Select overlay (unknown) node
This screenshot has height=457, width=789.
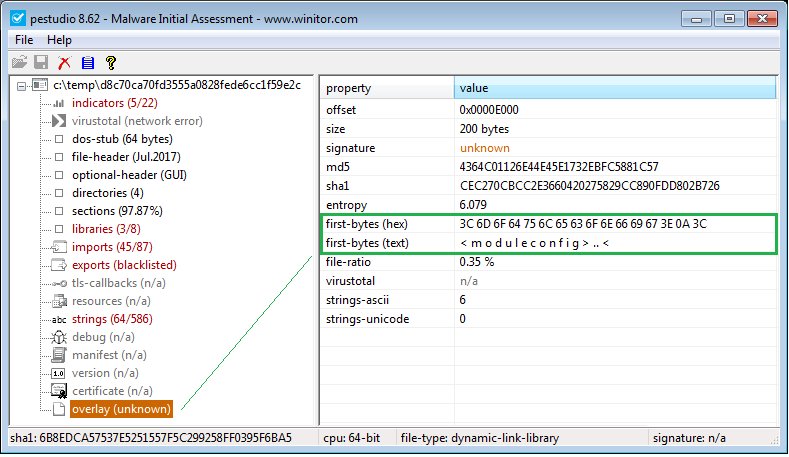click(121, 409)
